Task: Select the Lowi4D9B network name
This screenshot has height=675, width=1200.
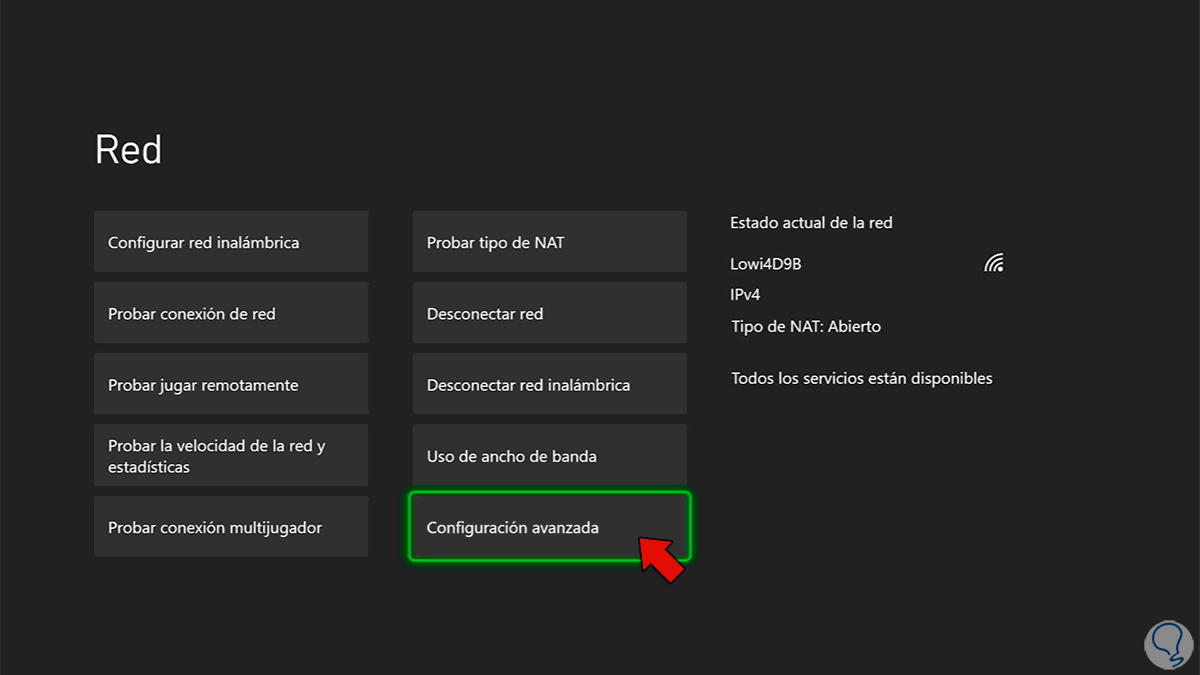Action: (766, 264)
